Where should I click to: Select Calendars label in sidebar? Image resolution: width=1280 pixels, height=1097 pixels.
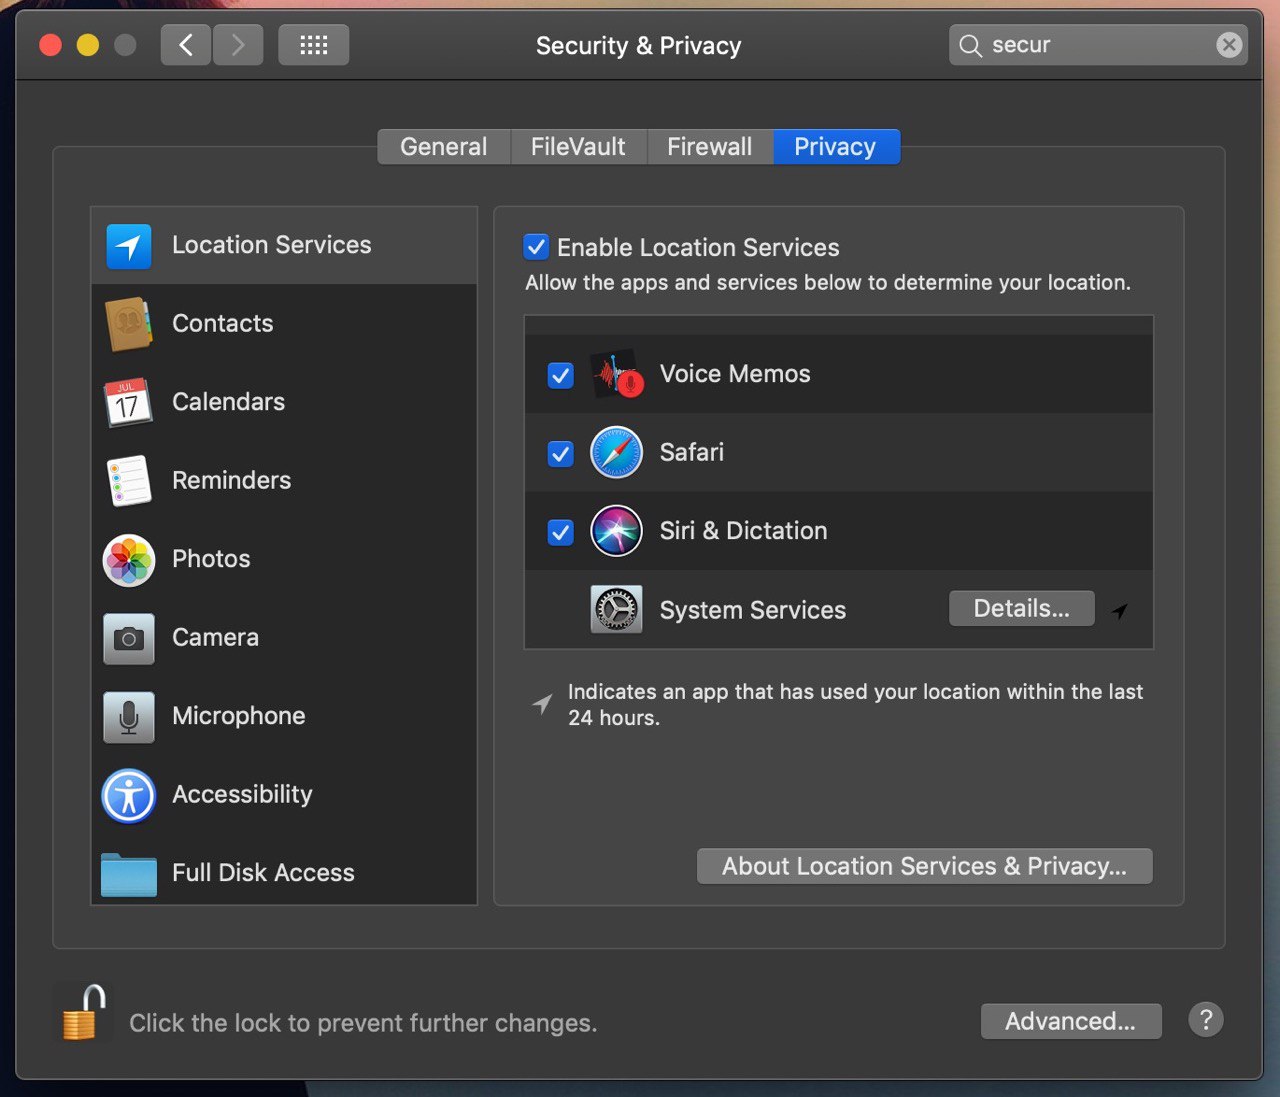(229, 402)
